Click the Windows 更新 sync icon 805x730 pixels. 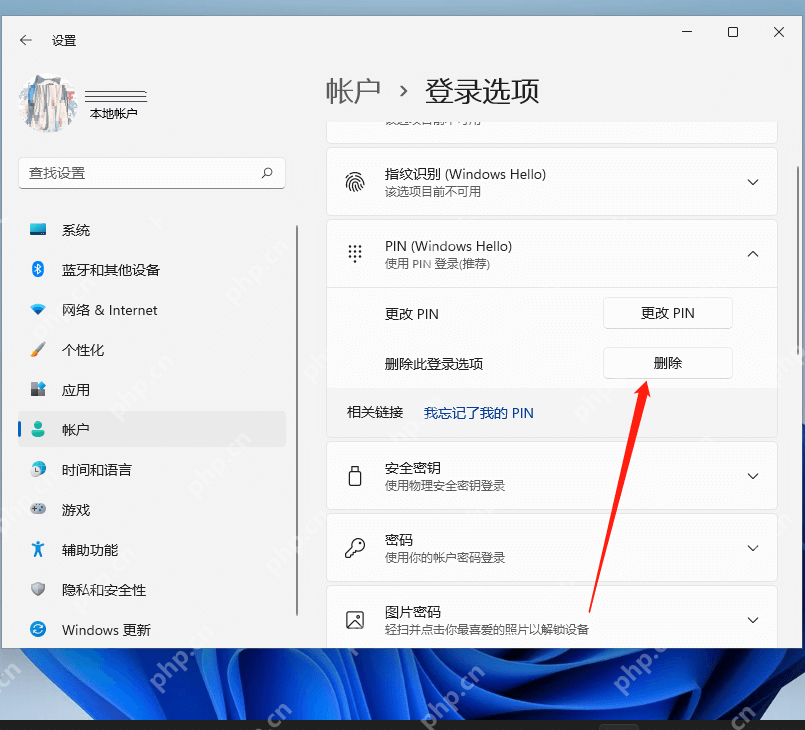pyautogui.click(x=38, y=629)
